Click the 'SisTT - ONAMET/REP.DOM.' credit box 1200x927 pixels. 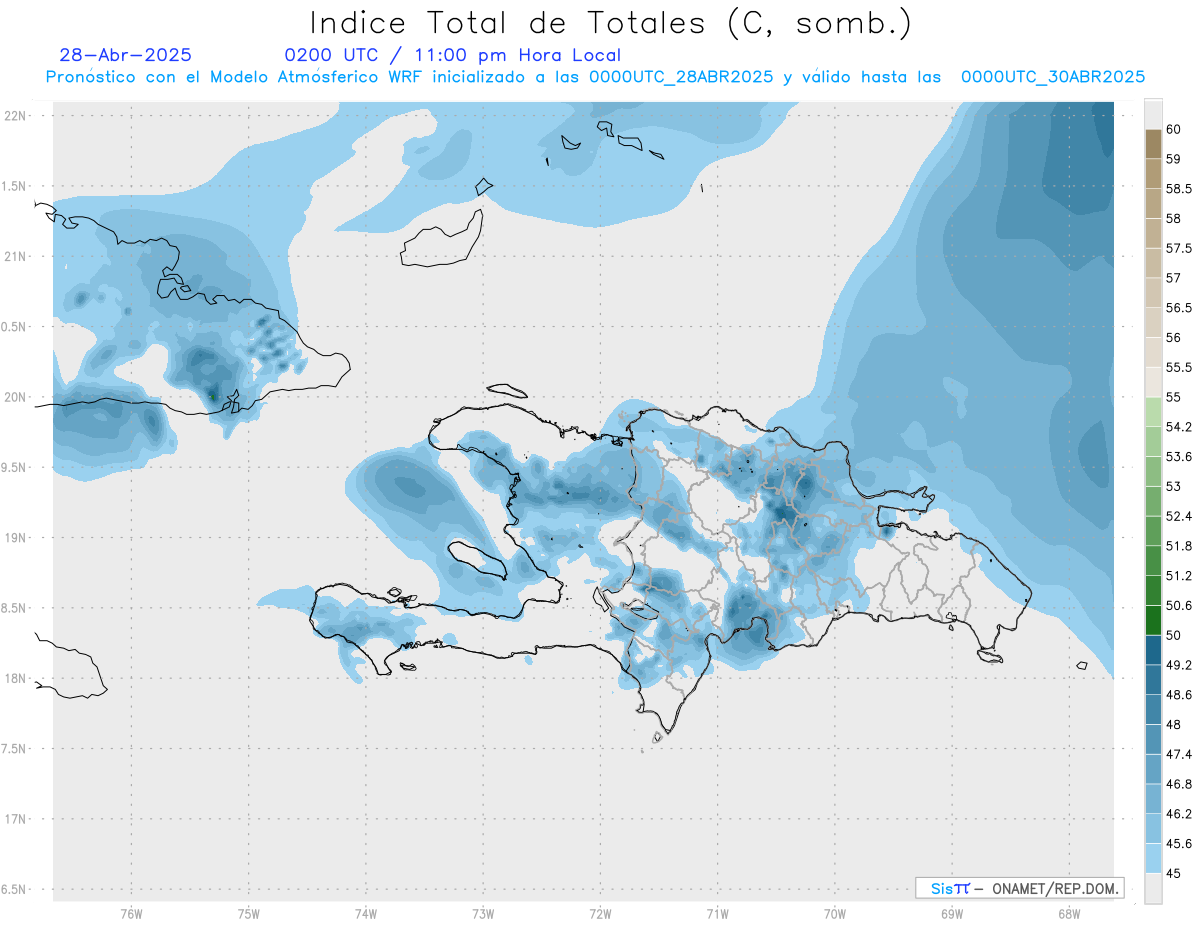pyautogui.click(x=1020, y=888)
